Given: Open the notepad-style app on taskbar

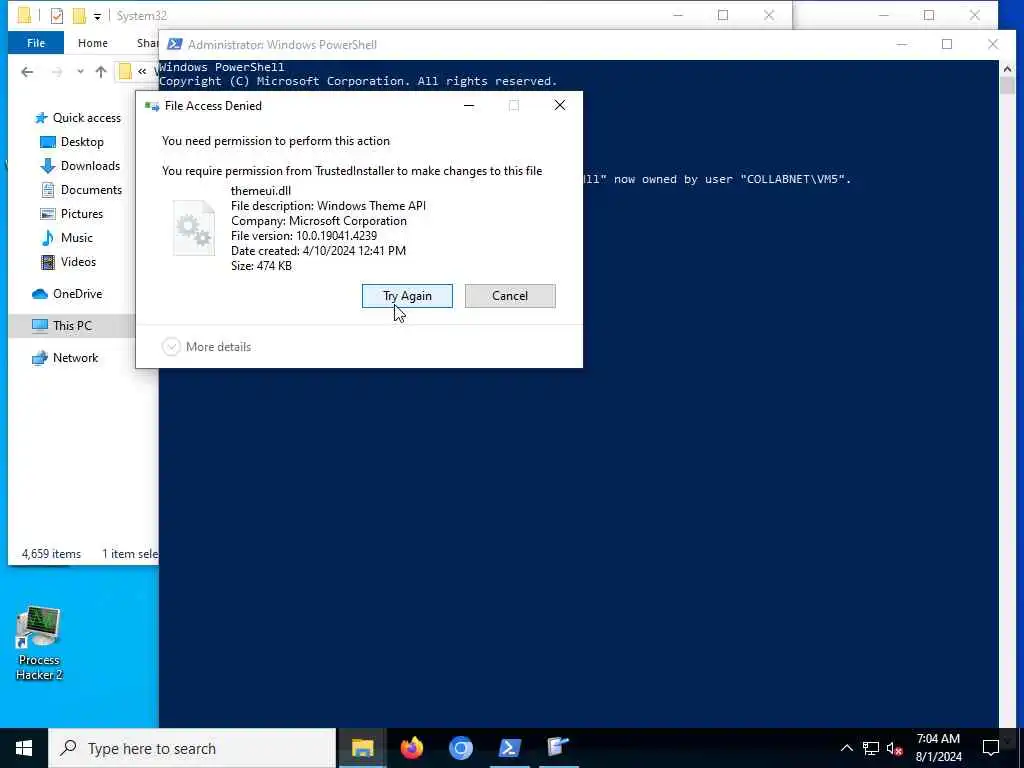Looking at the screenshot, I should click(x=558, y=748).
